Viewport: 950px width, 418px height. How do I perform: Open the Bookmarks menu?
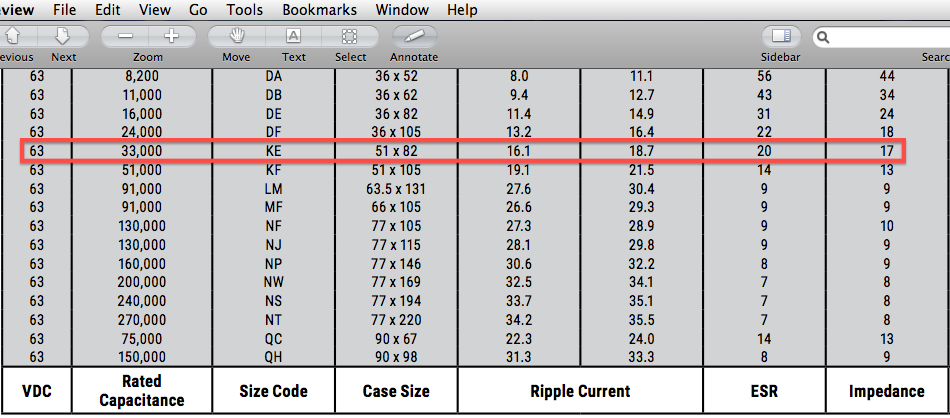pos(319,10)
